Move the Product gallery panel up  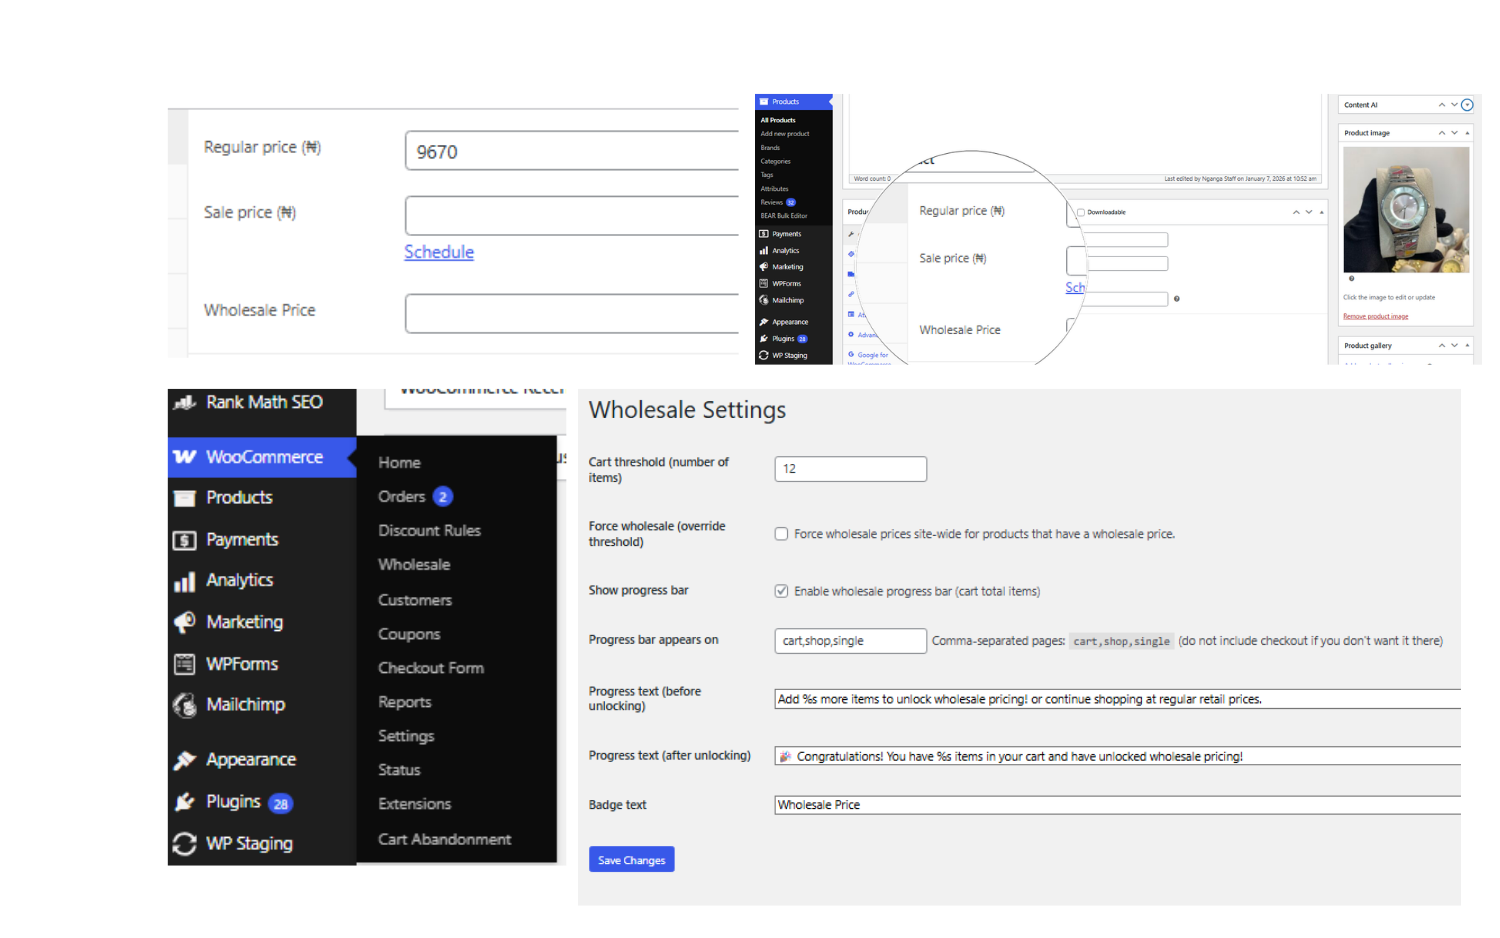click(x=1441, y=346)
